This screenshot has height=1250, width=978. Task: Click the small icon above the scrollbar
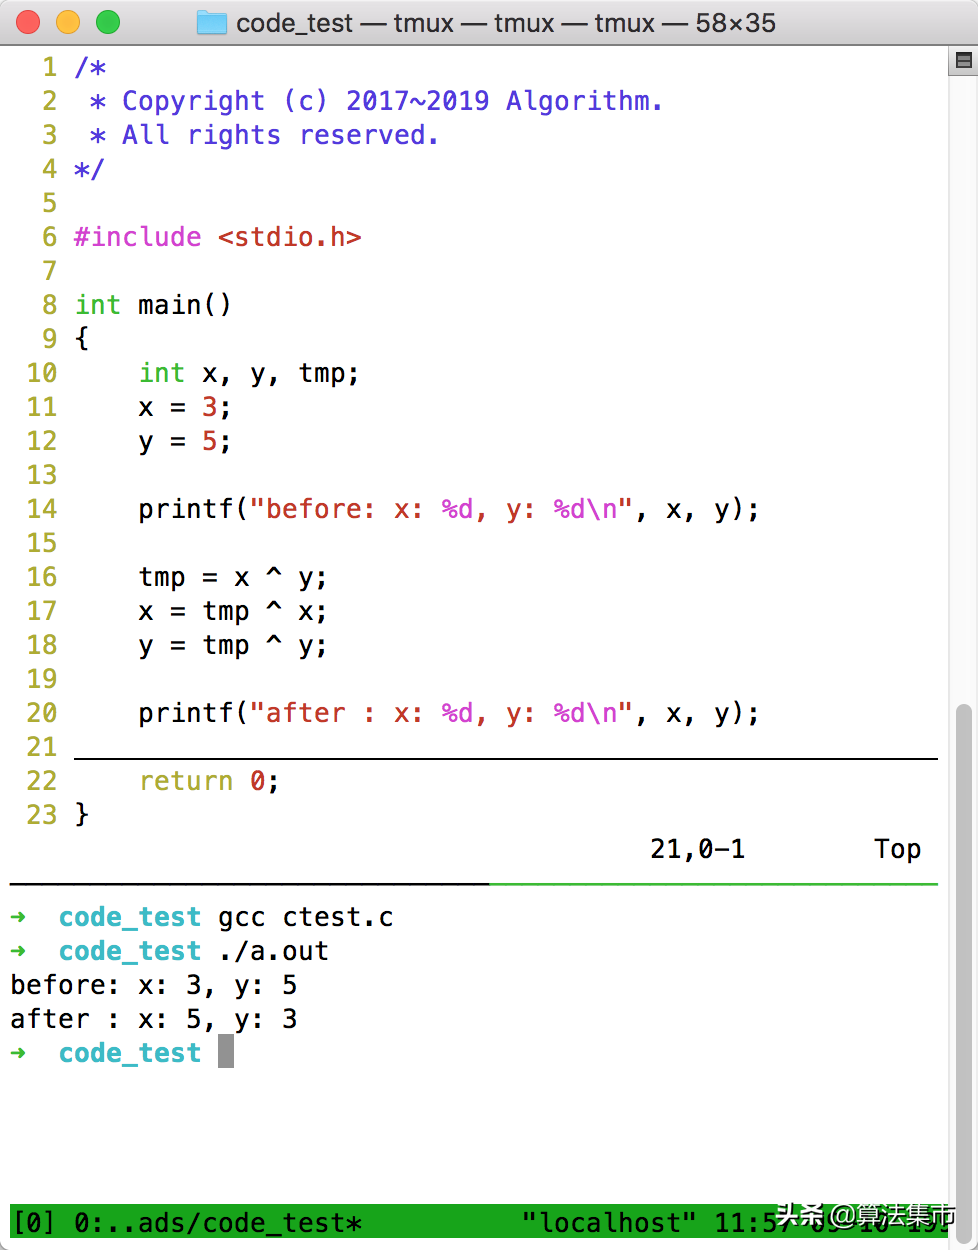964,62
